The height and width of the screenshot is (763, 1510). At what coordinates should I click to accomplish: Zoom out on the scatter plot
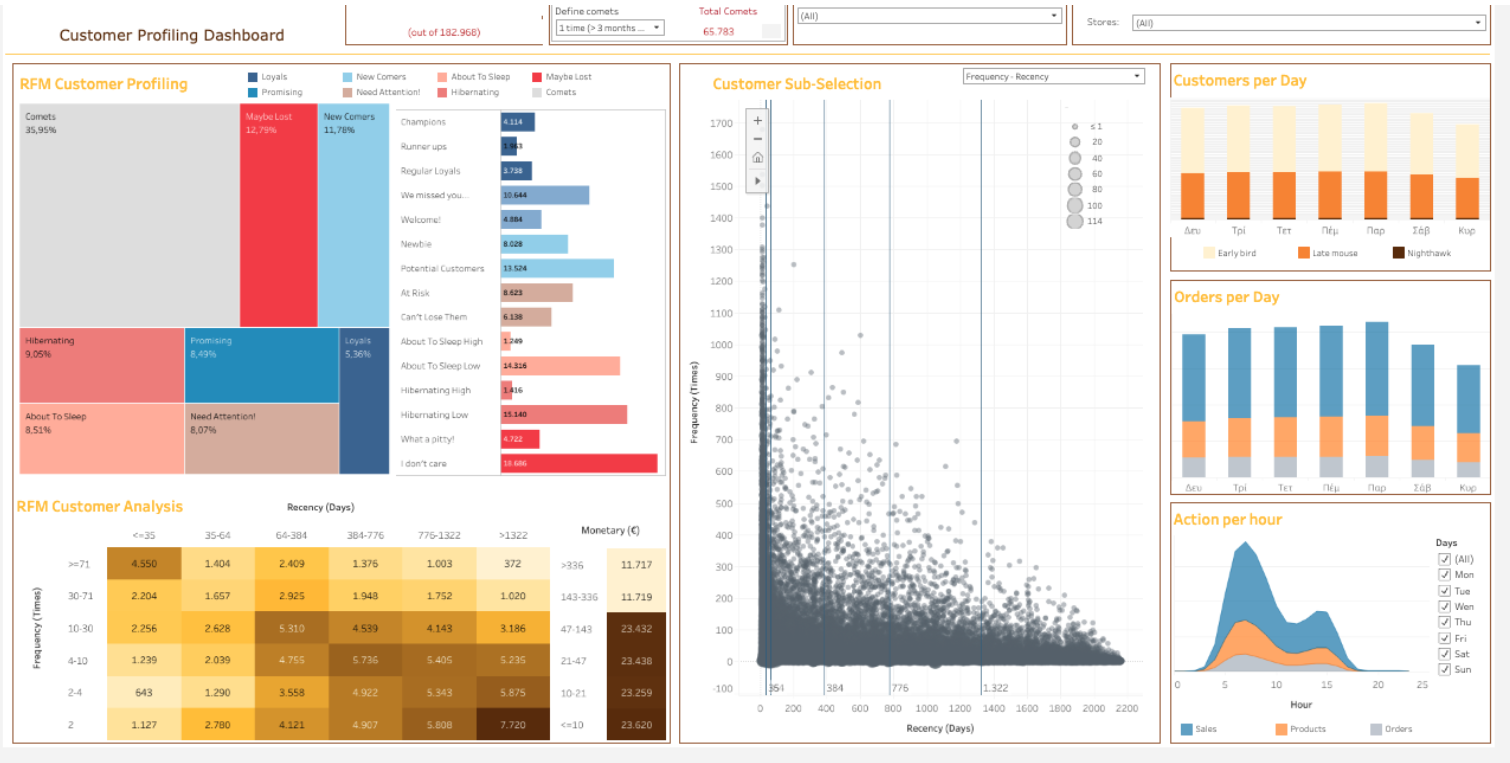[x=757, y=139]
